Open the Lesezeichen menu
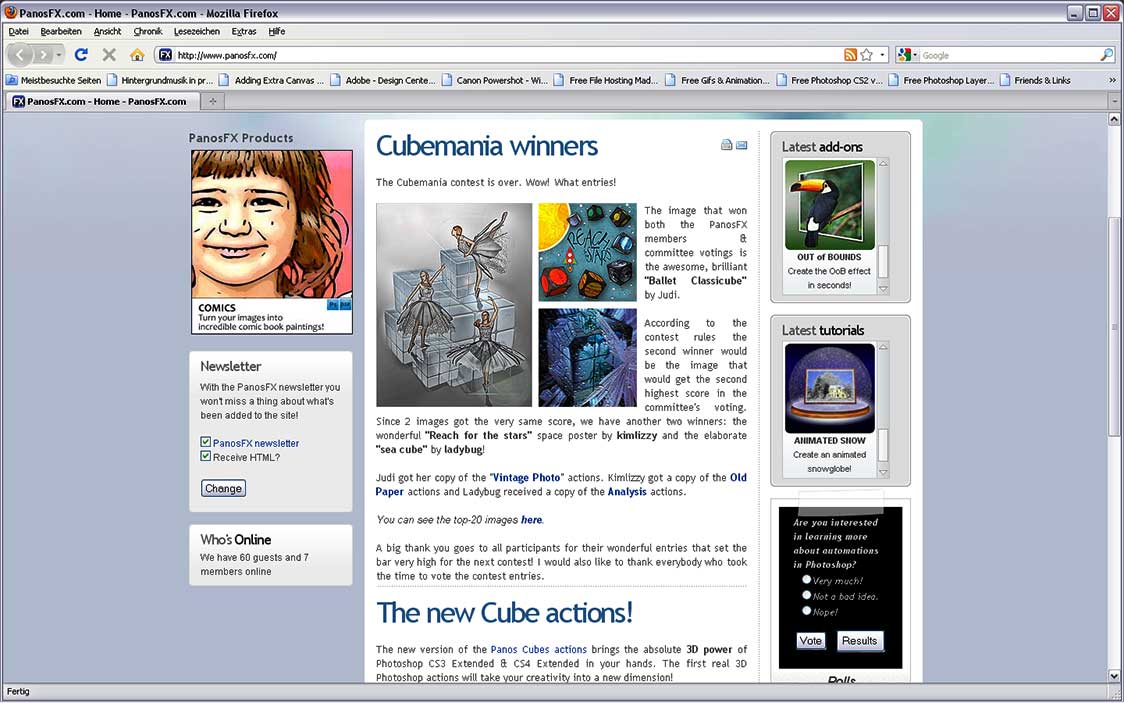The width and height of the screenshot is (1124, 703). (x=196, y=32)
